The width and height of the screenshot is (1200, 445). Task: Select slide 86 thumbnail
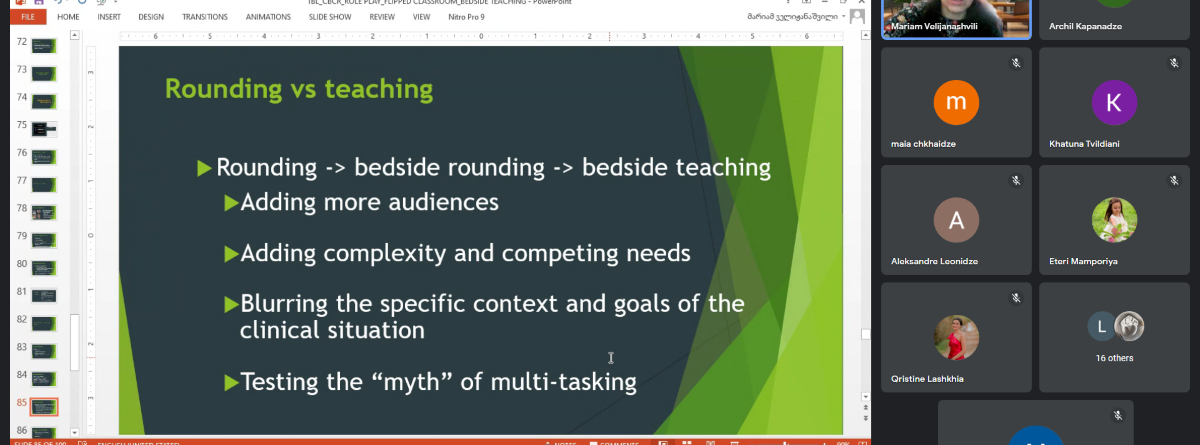click(x=44, y=432)
